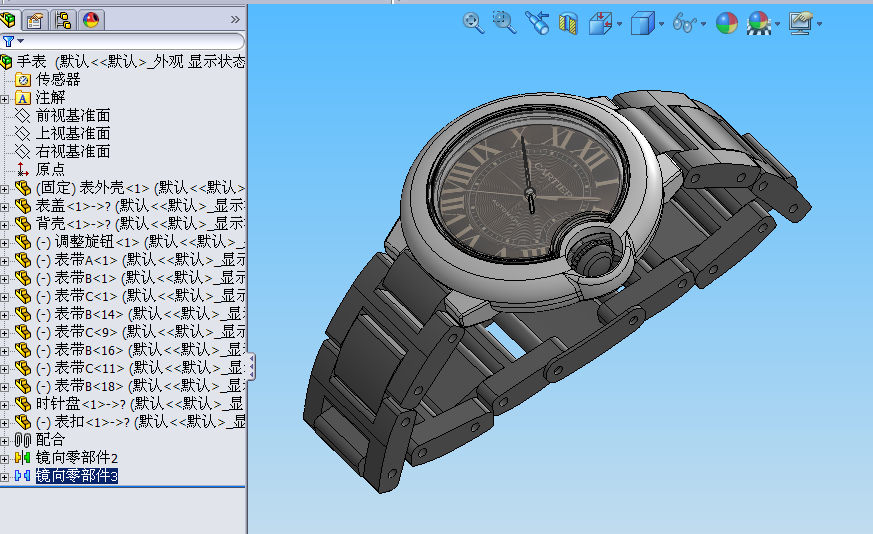This screenshot has height=534, width=873.
Task: Click the 表带B<1> part icon
Action: coord(23,277)
